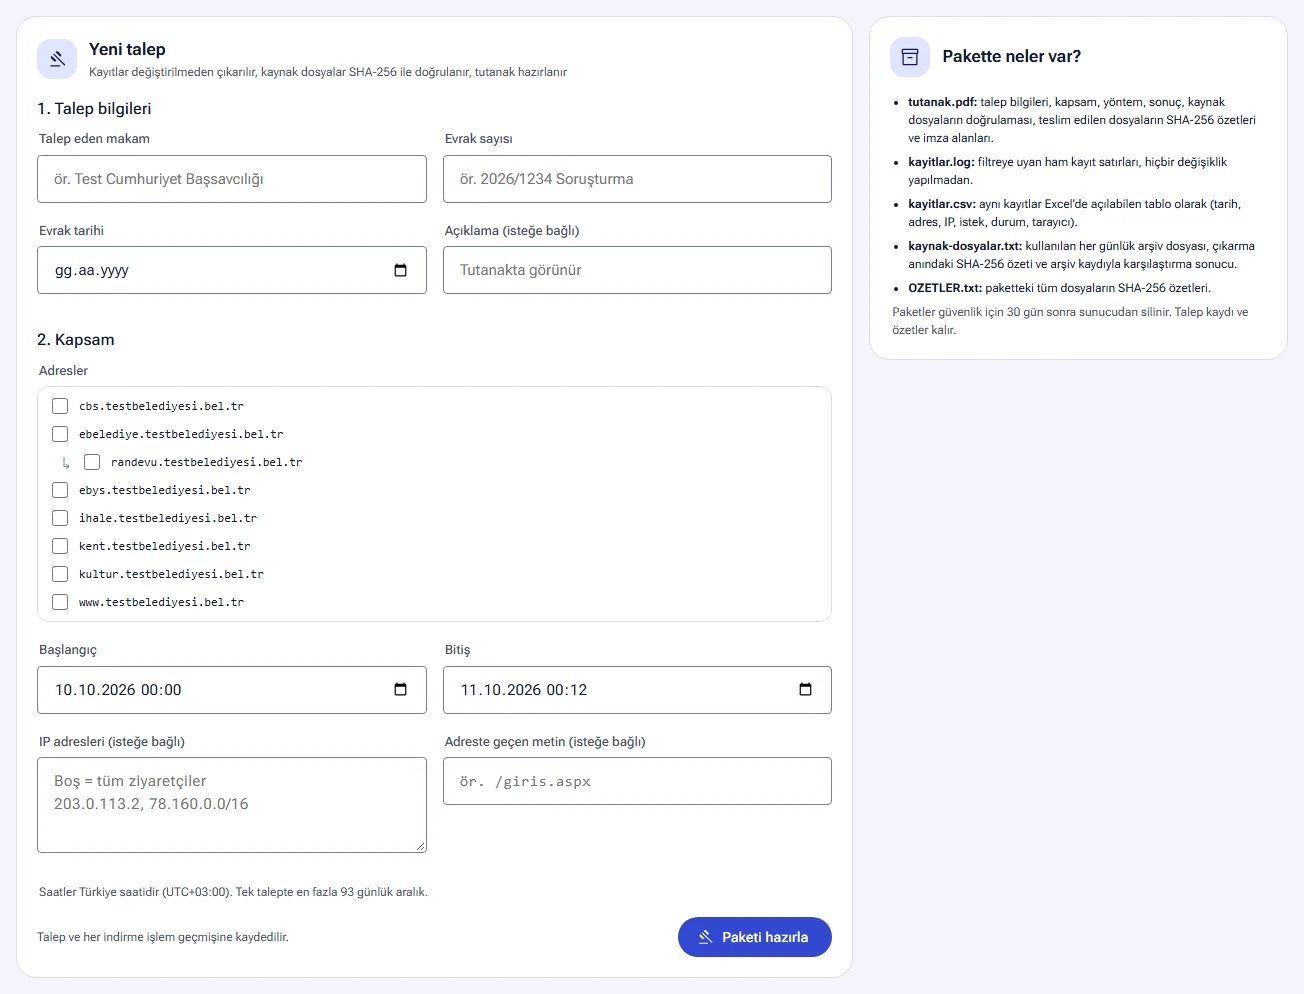Click the '2. Kapsam' heading

coord(76,340)
